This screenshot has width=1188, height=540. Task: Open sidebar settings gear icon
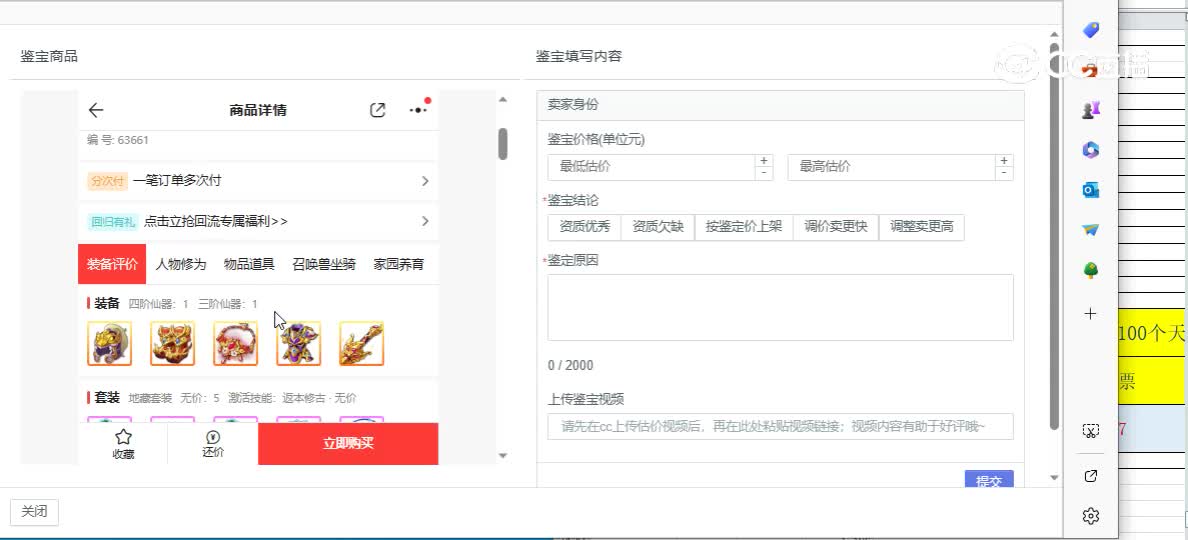(1091, 516)
